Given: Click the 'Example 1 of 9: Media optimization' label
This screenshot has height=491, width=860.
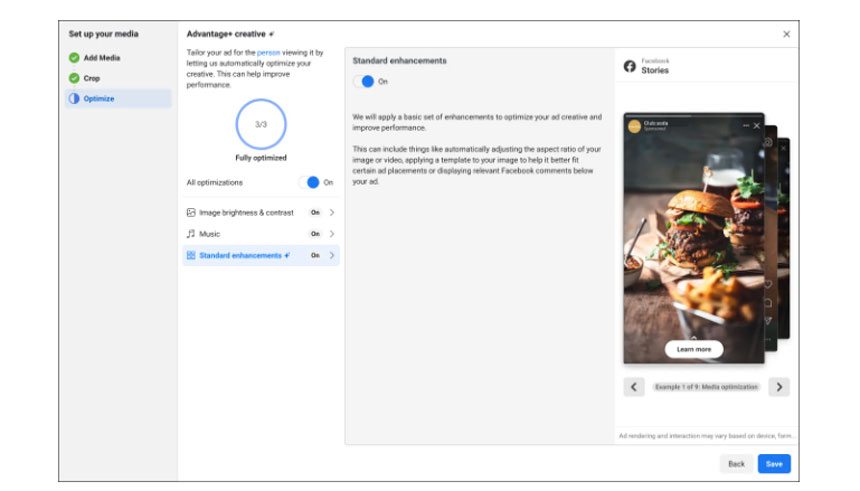Looking at the screenshot, I should click(x=706, y=387).
